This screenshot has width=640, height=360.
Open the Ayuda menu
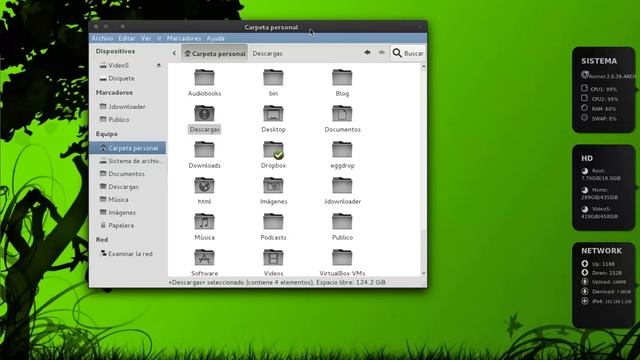point(216,38)
